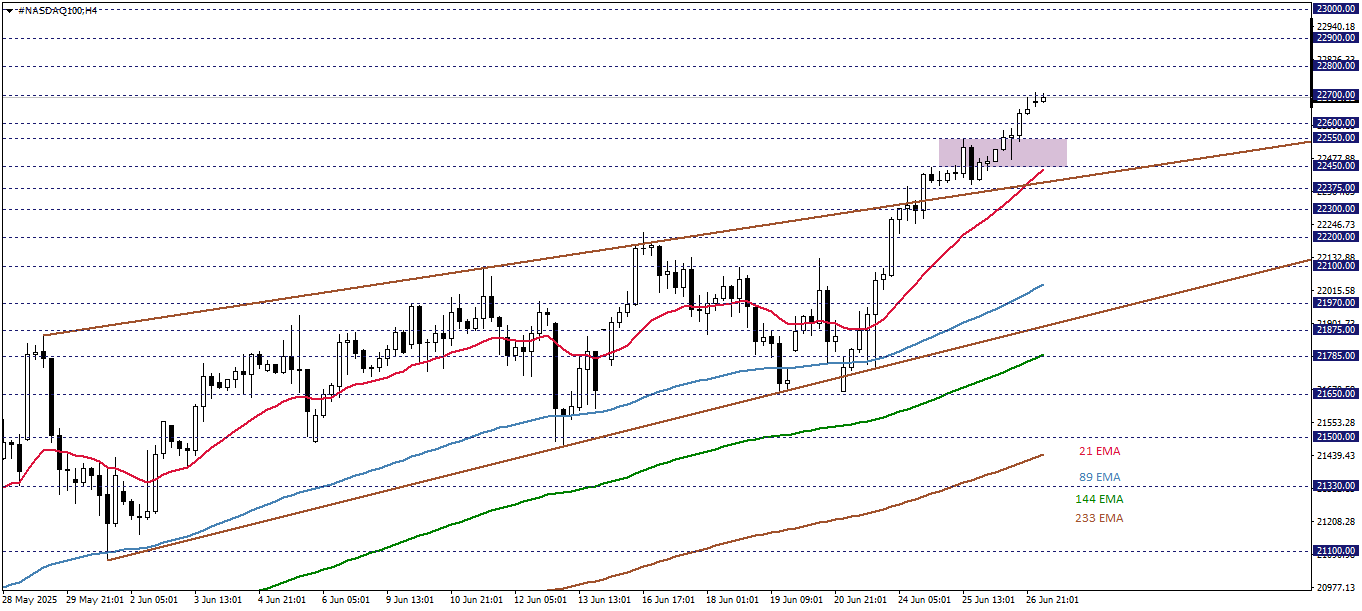Select the purple shaded rectangle zone
Image resolution: width=1362 pixels, height=611 pixels.
pos(1002,152)
